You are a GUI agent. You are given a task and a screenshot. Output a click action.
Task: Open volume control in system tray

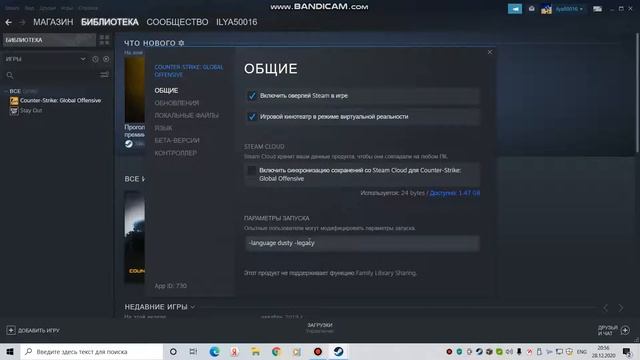[x=509, y=351]
